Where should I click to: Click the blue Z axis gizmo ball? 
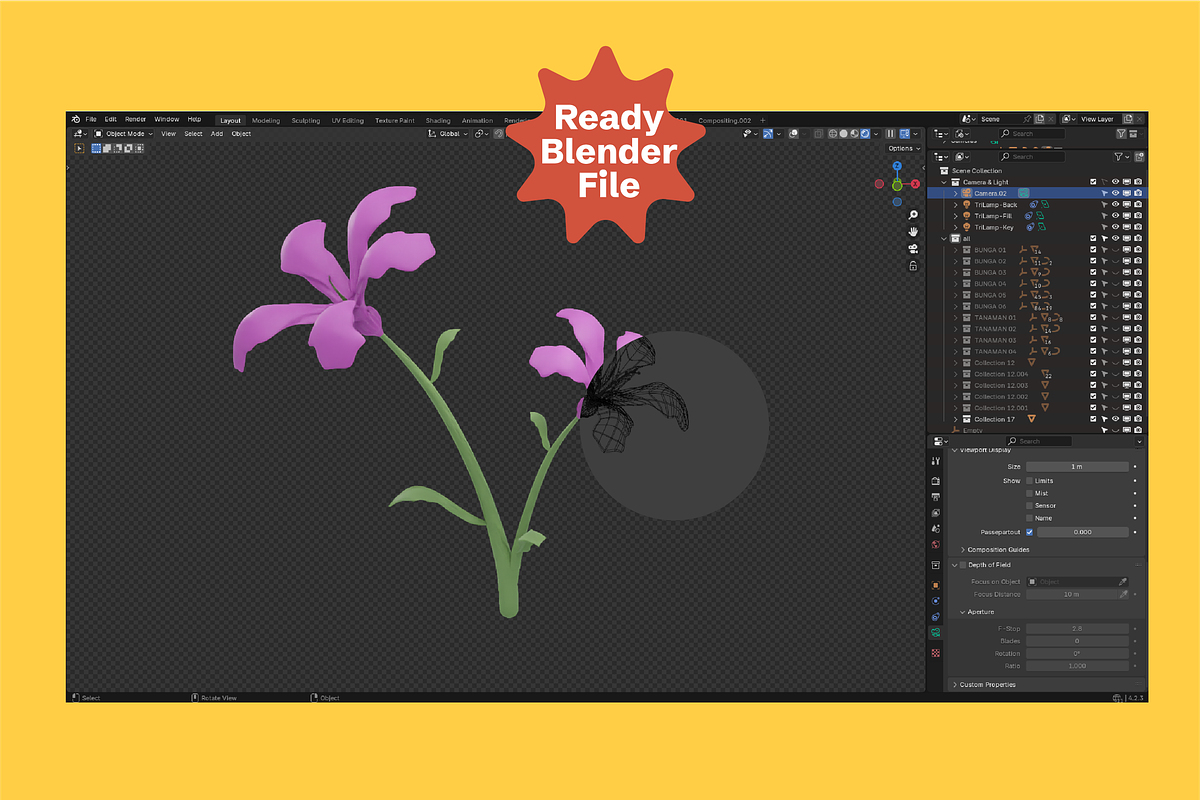click(897, 166)
